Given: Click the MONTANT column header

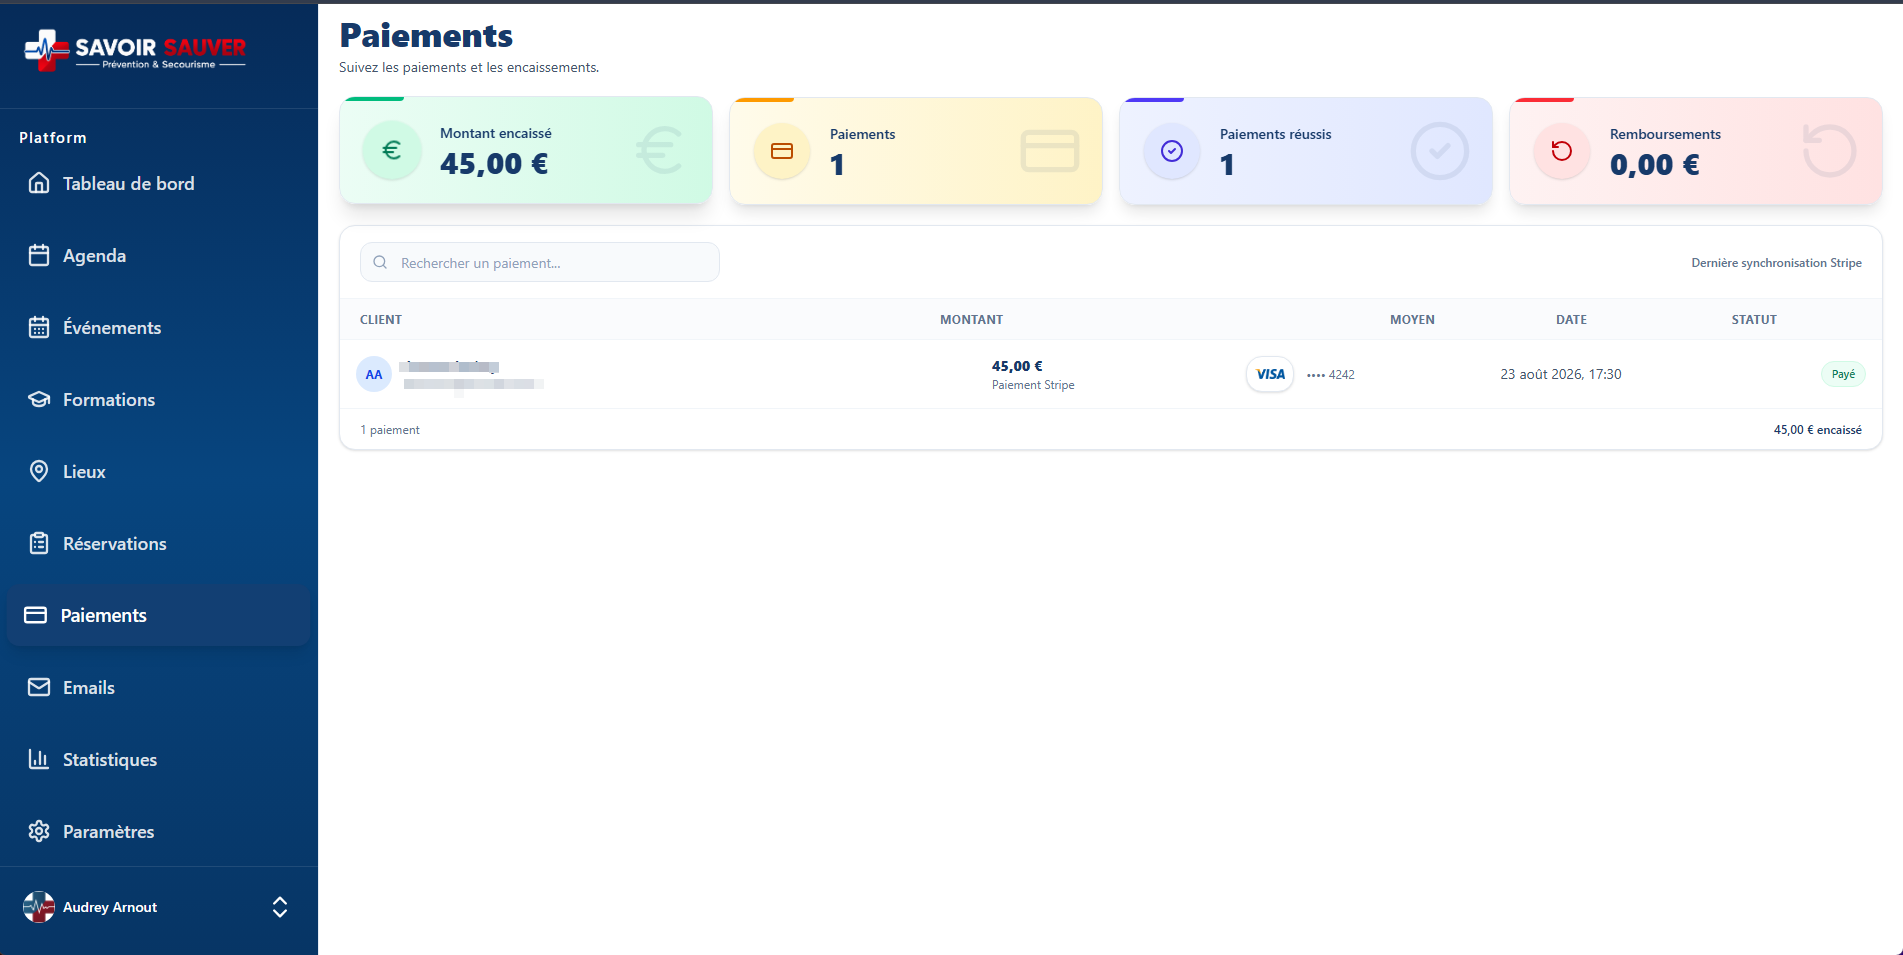Looking at the screenshot, I should [x=971, y=320].
